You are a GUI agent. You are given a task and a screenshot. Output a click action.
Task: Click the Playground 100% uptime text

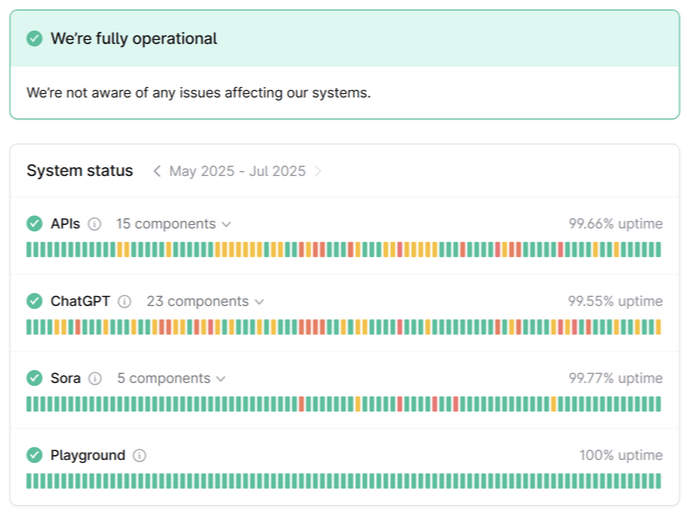(621, 455)
